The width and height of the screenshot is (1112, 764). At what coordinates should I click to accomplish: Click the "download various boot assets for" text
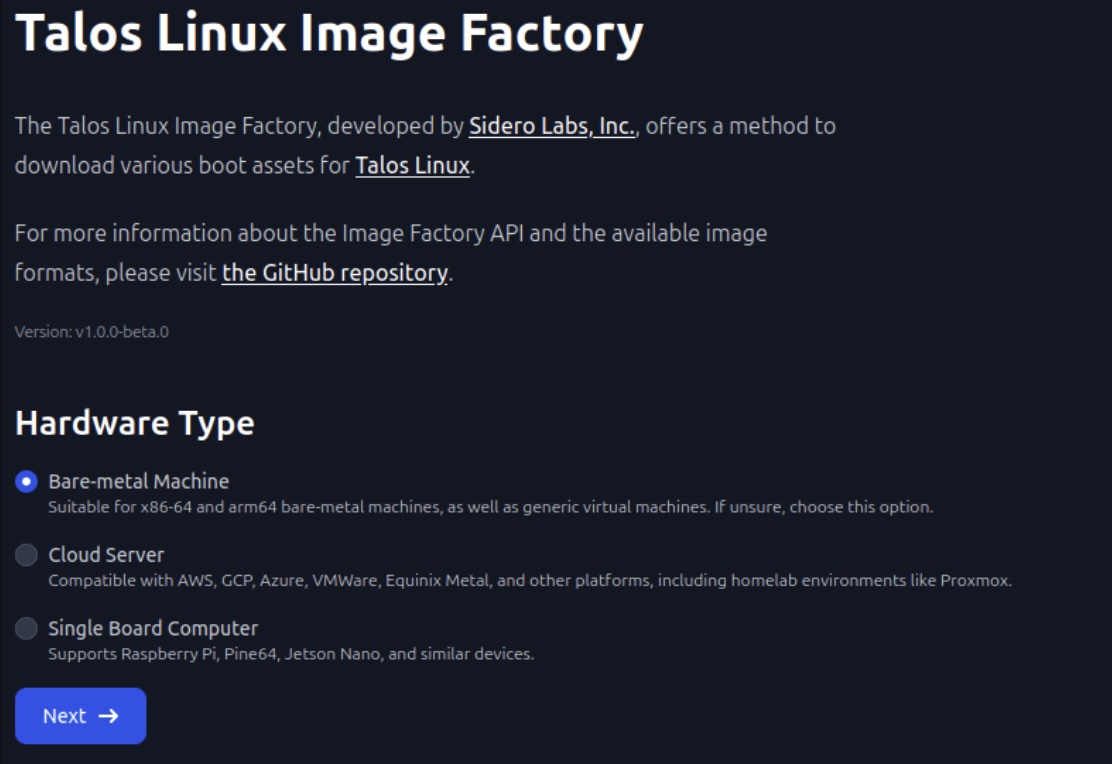tap(182, 166)
